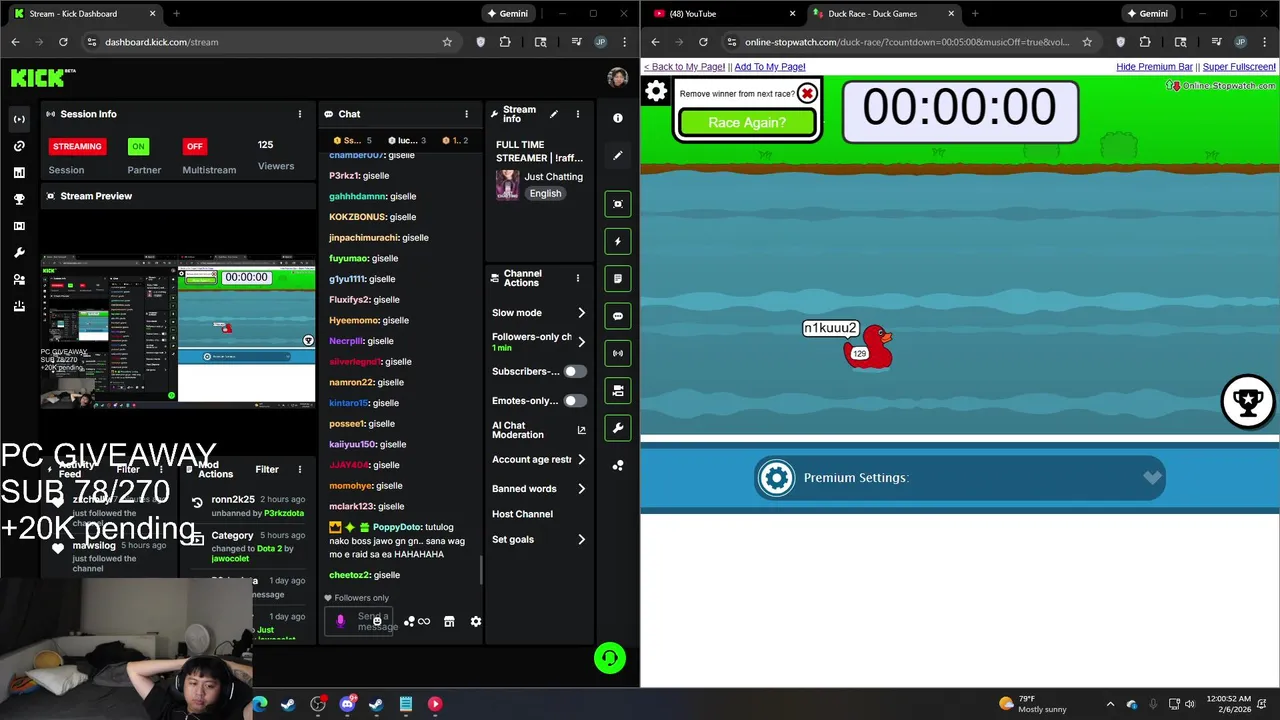
Task: Click the Race Again button
Action: click(x=747, y=122)
